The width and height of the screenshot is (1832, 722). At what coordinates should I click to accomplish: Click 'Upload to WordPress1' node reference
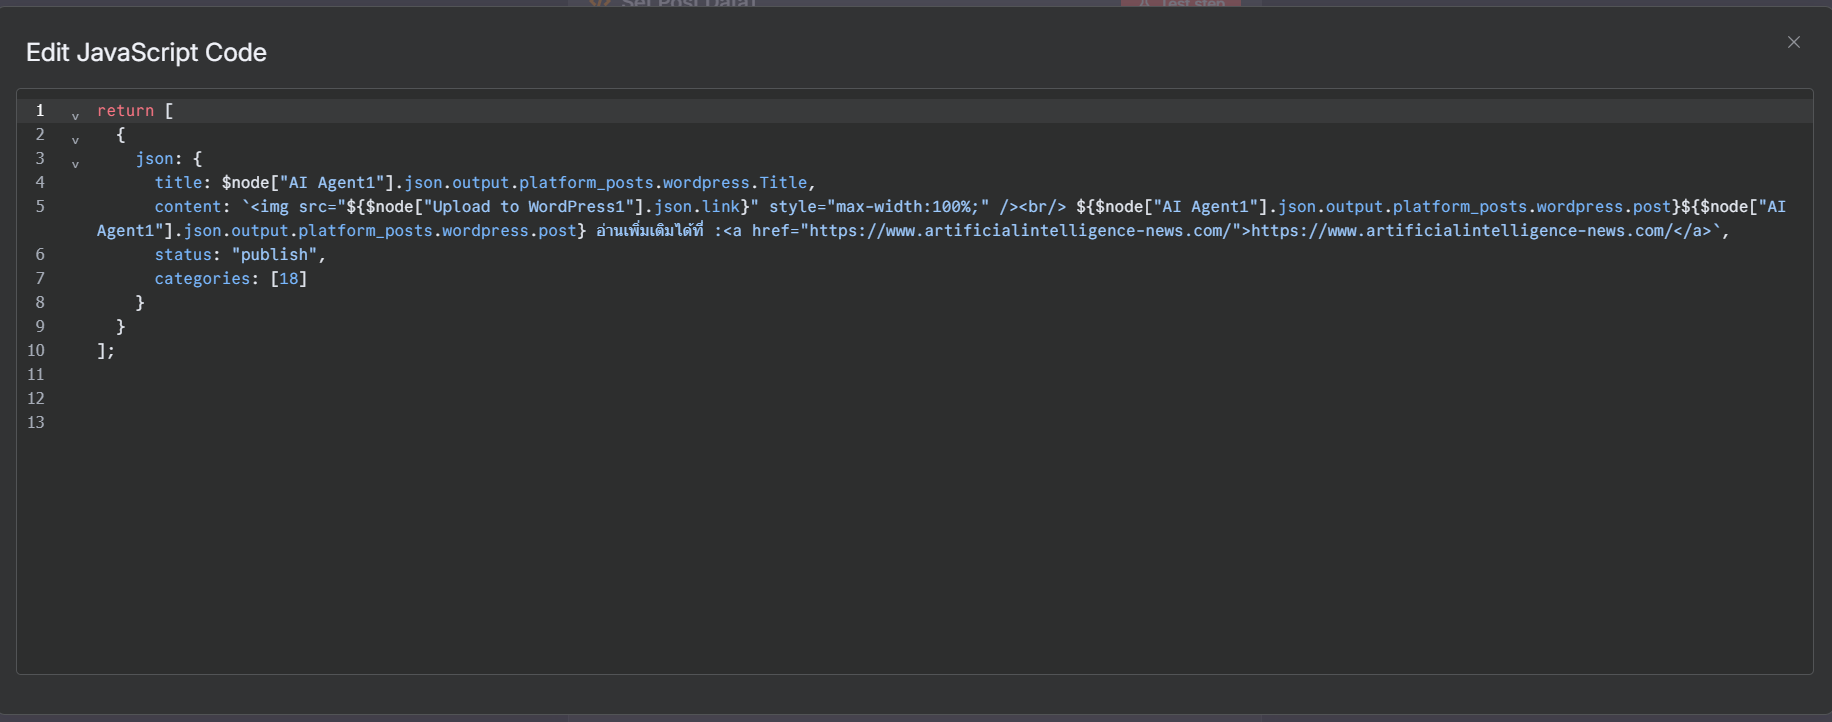pos(529,207)
